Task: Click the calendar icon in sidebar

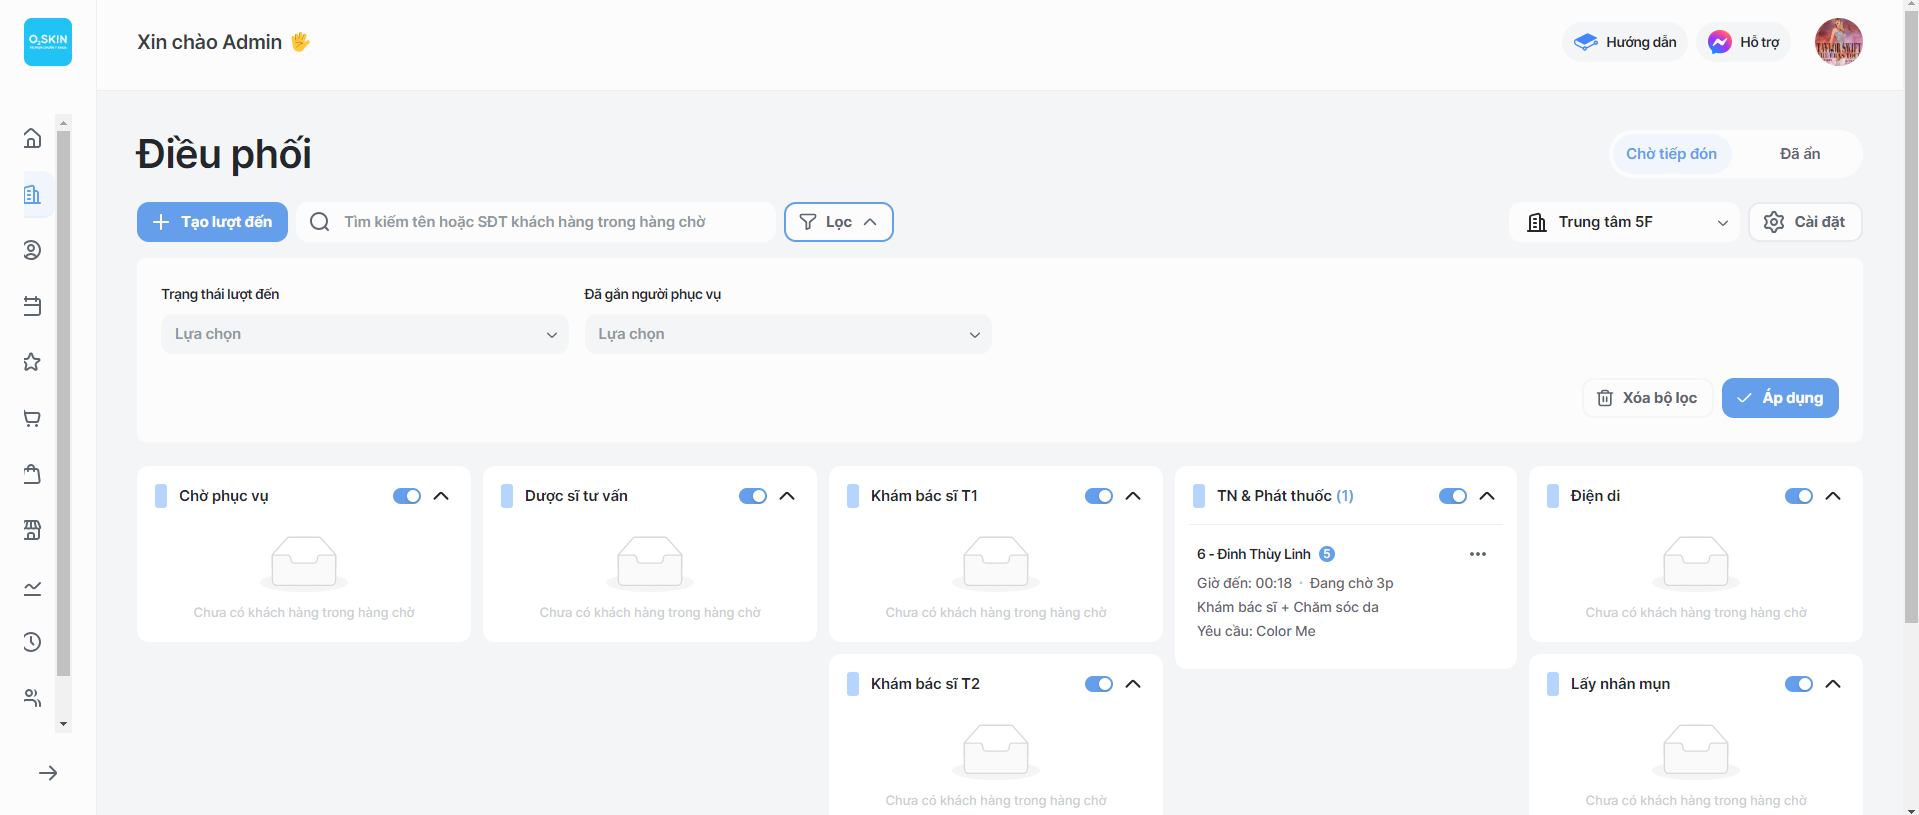Action: coord(32,306)
